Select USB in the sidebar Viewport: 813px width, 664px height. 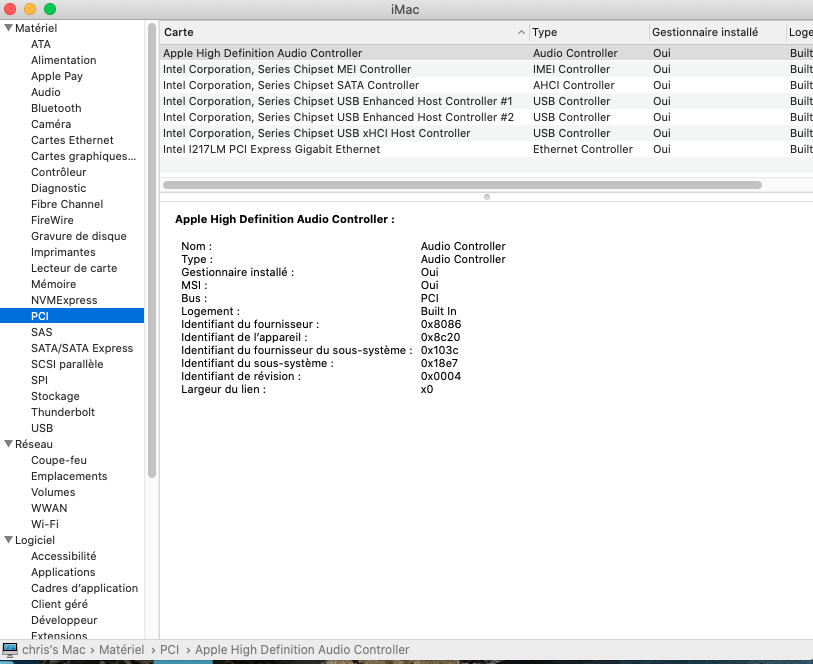(x=42, y=429)
